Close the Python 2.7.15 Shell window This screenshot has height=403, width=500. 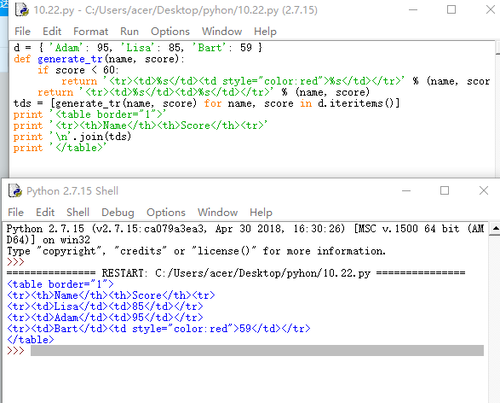tap(483, 191)
